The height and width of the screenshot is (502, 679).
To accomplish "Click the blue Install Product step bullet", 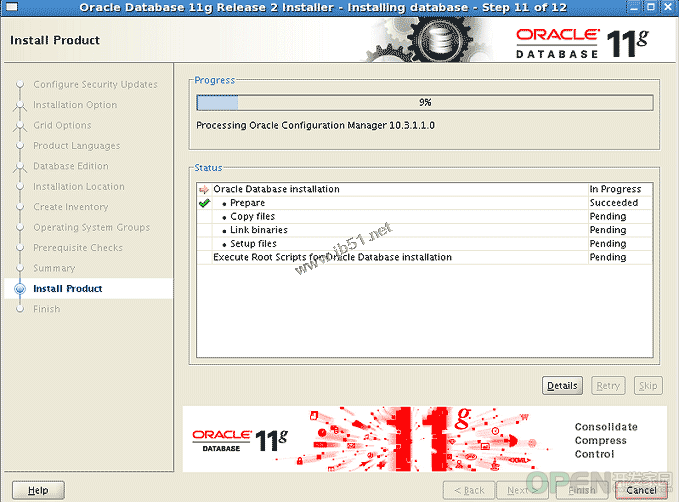I will [20, 288].
